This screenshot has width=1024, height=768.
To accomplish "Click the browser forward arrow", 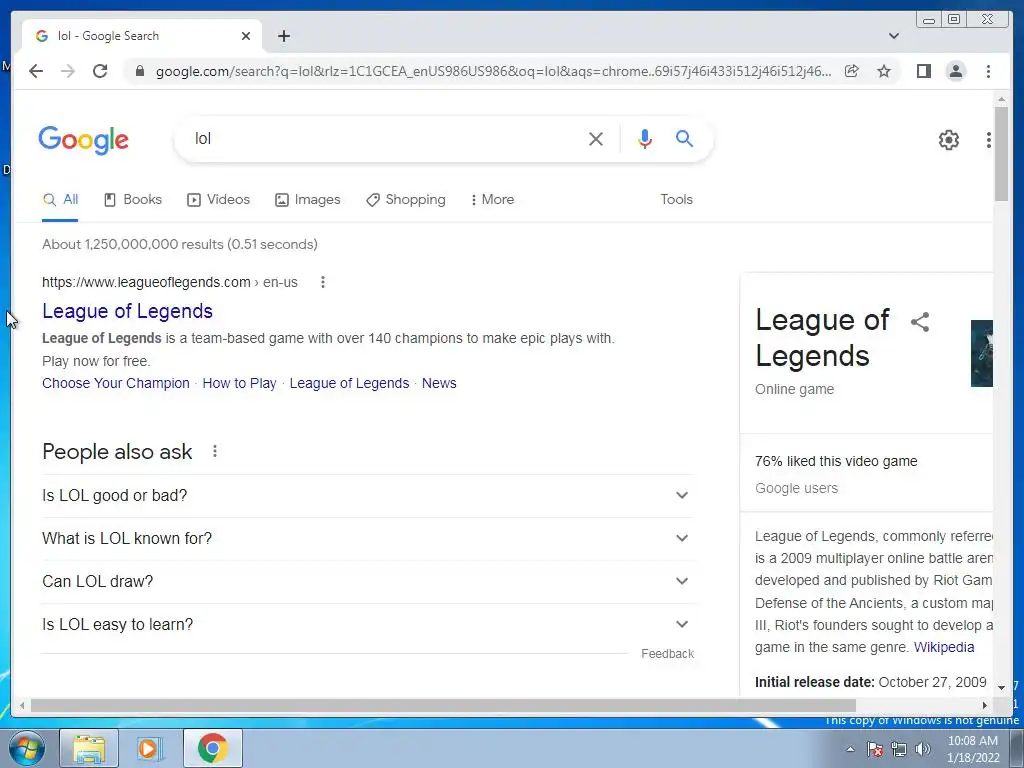I will point(68,71).
